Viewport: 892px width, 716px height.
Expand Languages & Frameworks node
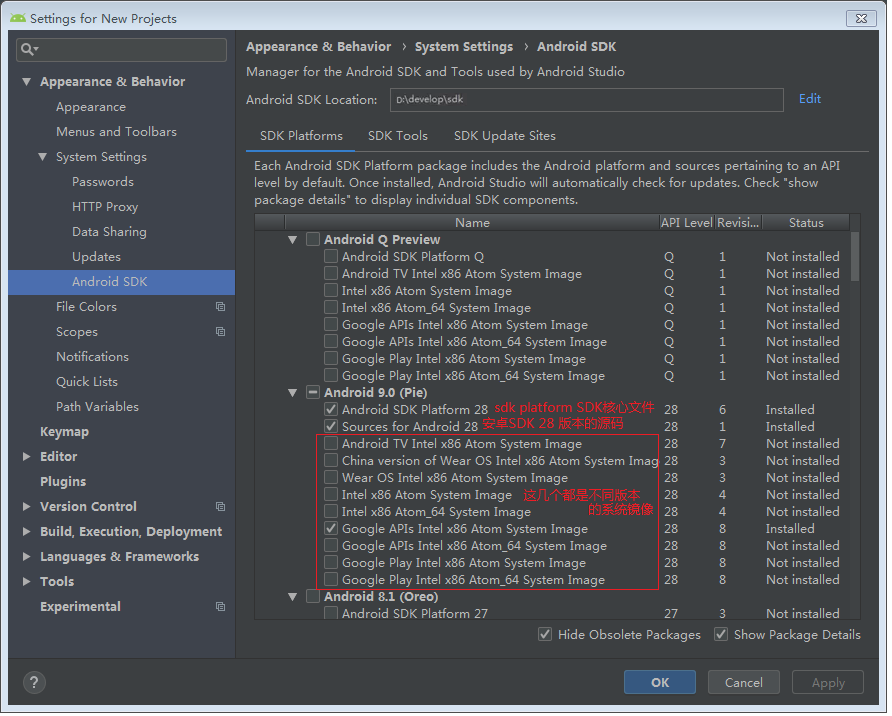(27, 558)
